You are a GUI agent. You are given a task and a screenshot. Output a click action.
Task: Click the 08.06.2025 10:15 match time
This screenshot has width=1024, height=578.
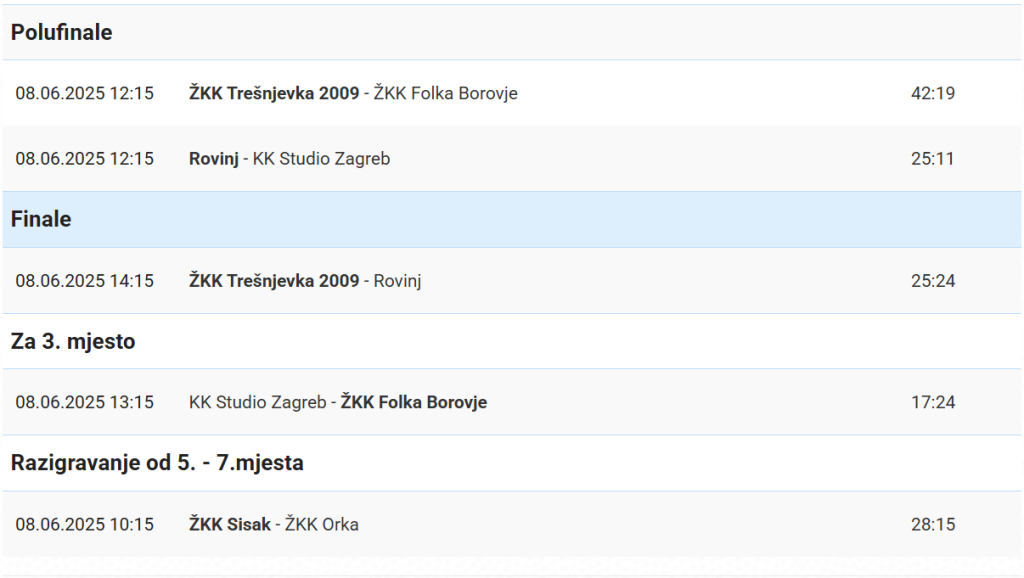(85, 524)
